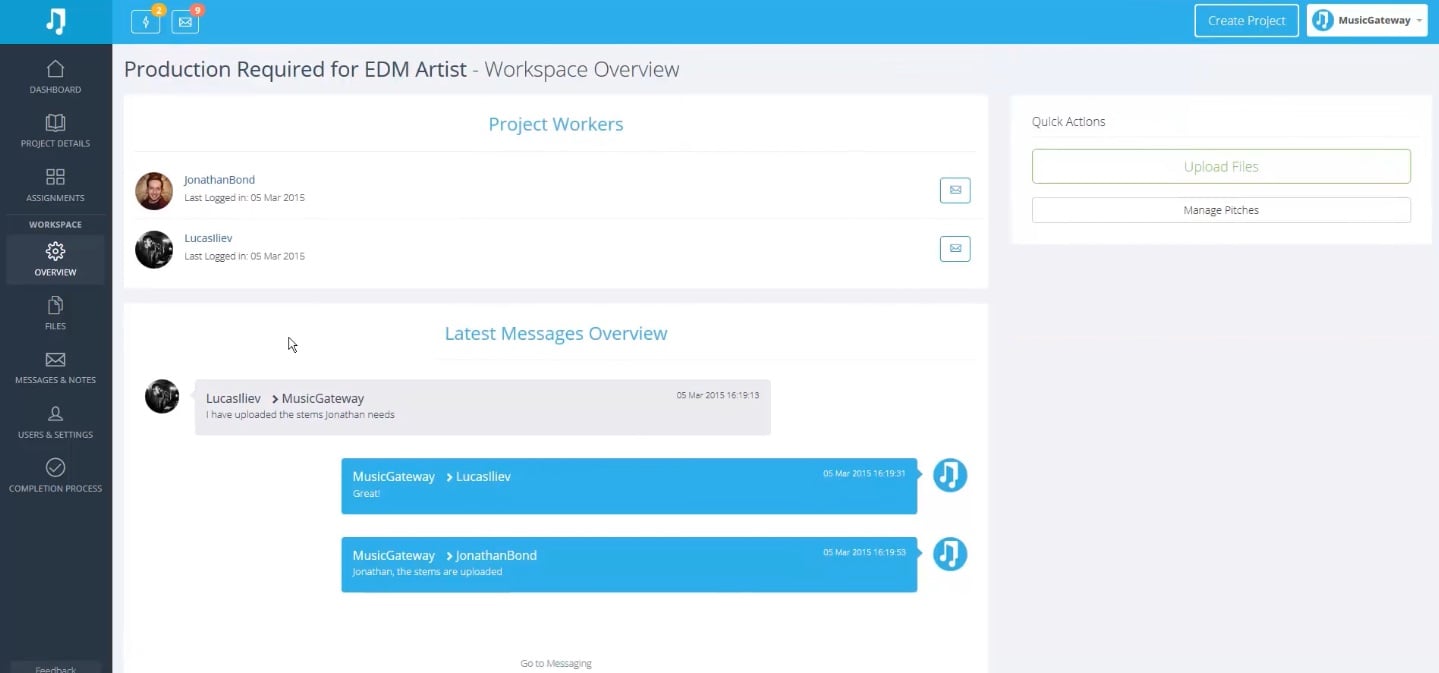Click LucasIliev's avatar beside stems message
Viewport: 1439px width, 673px height.
162,396
